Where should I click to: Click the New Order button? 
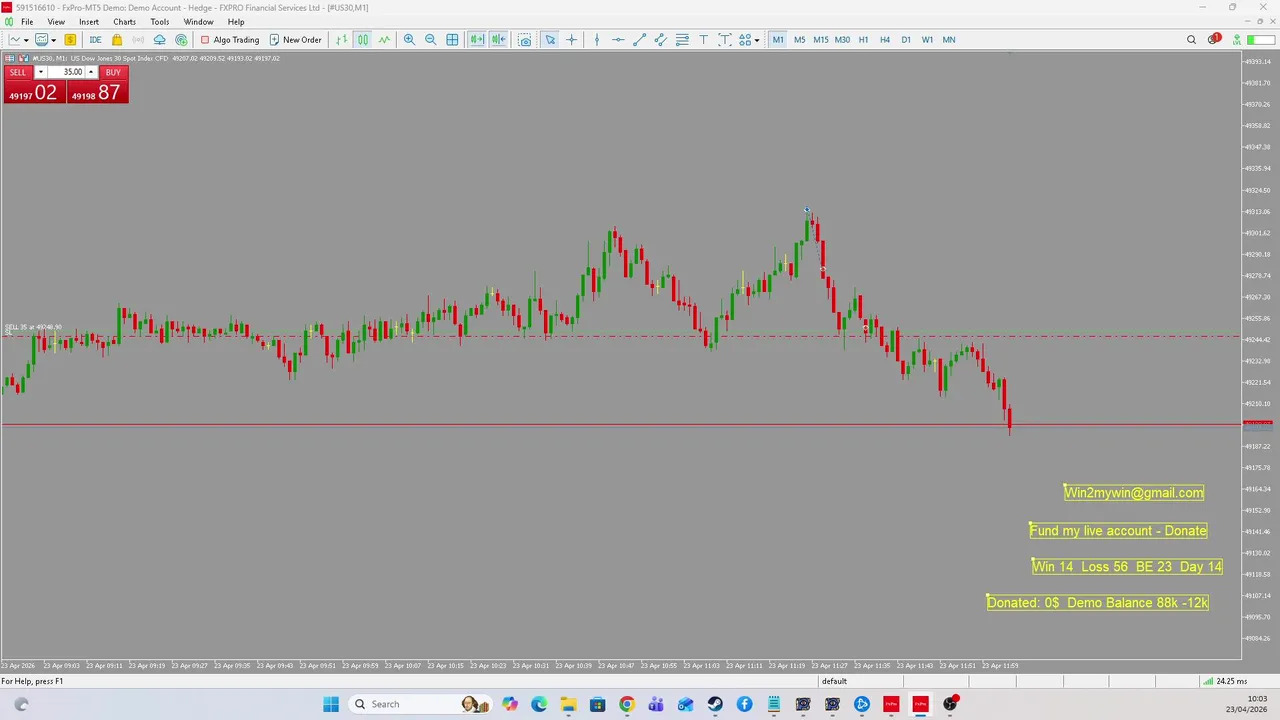point(295,40)
